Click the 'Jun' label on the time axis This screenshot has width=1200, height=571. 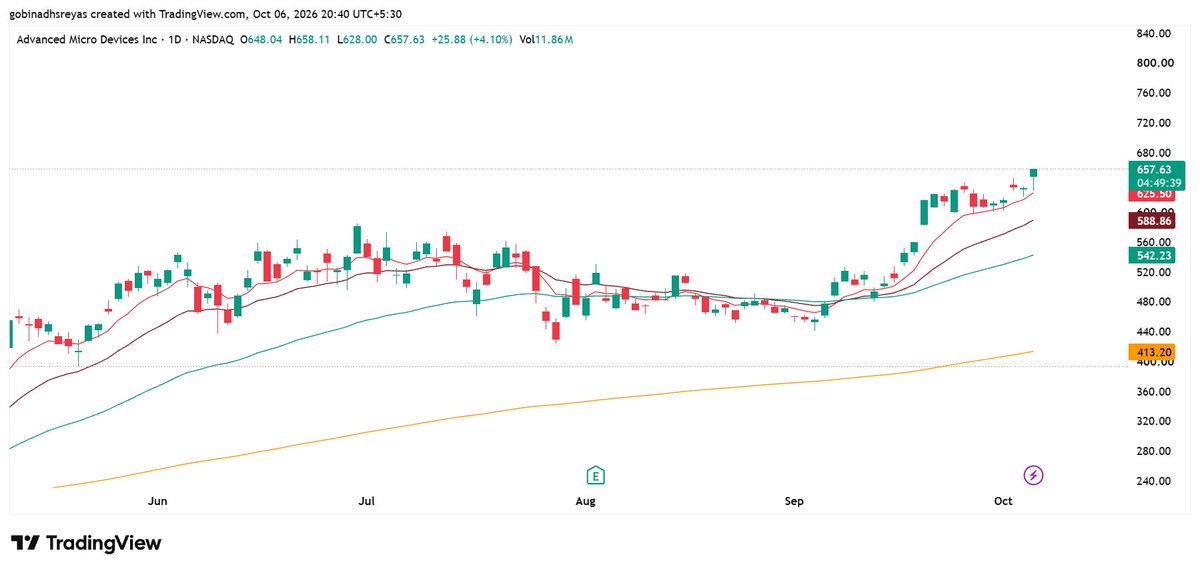[x=157, y=501]
